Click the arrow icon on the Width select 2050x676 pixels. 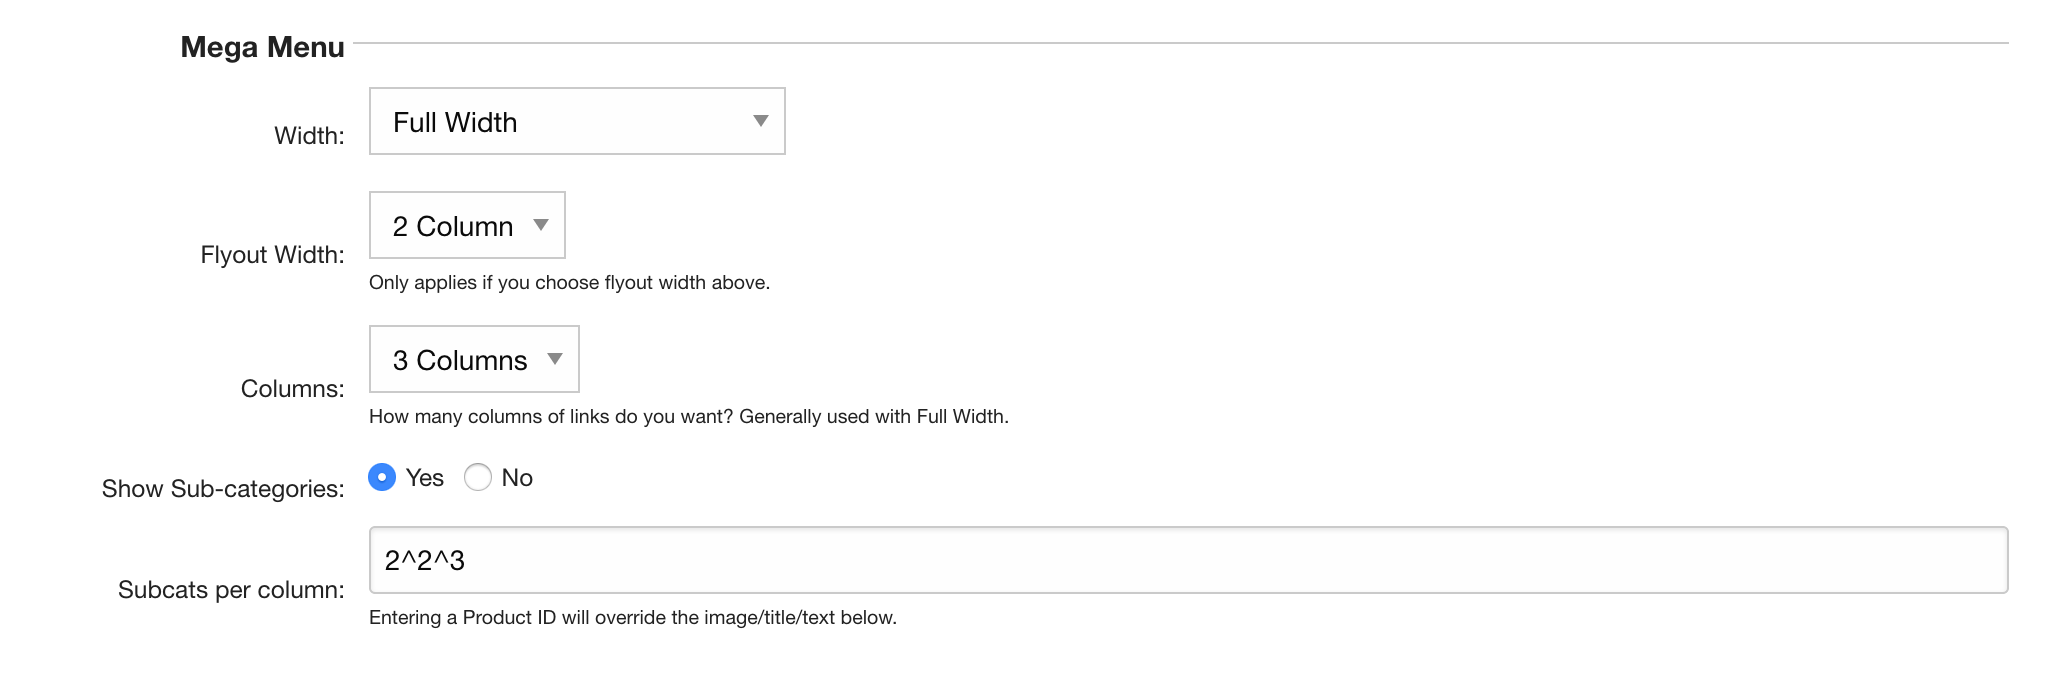click(761, 121)
